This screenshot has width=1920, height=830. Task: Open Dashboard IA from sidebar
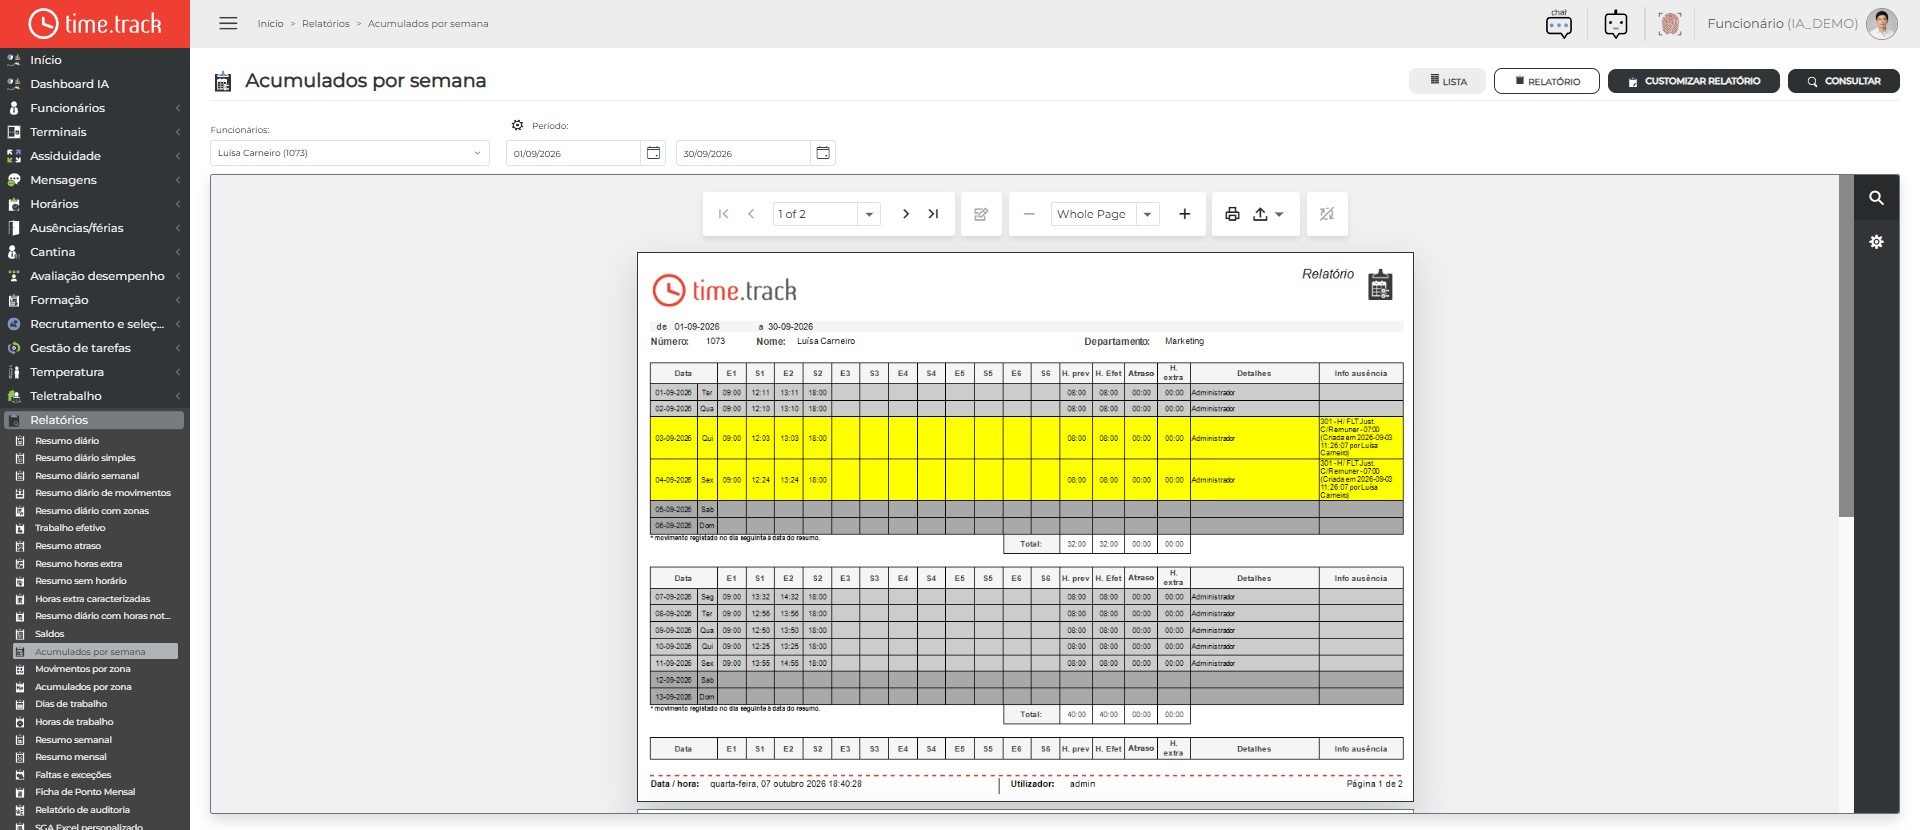pos(69,84)
